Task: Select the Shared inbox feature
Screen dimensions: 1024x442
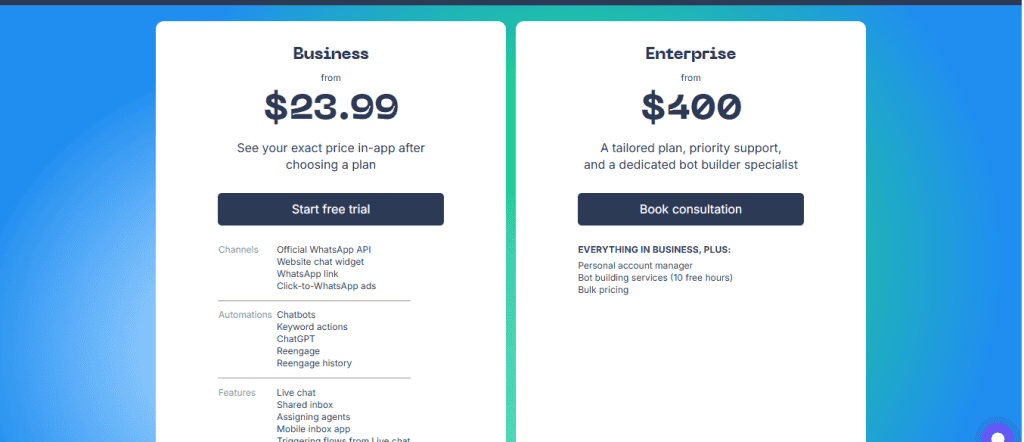Action: click(x=305, y=405)
